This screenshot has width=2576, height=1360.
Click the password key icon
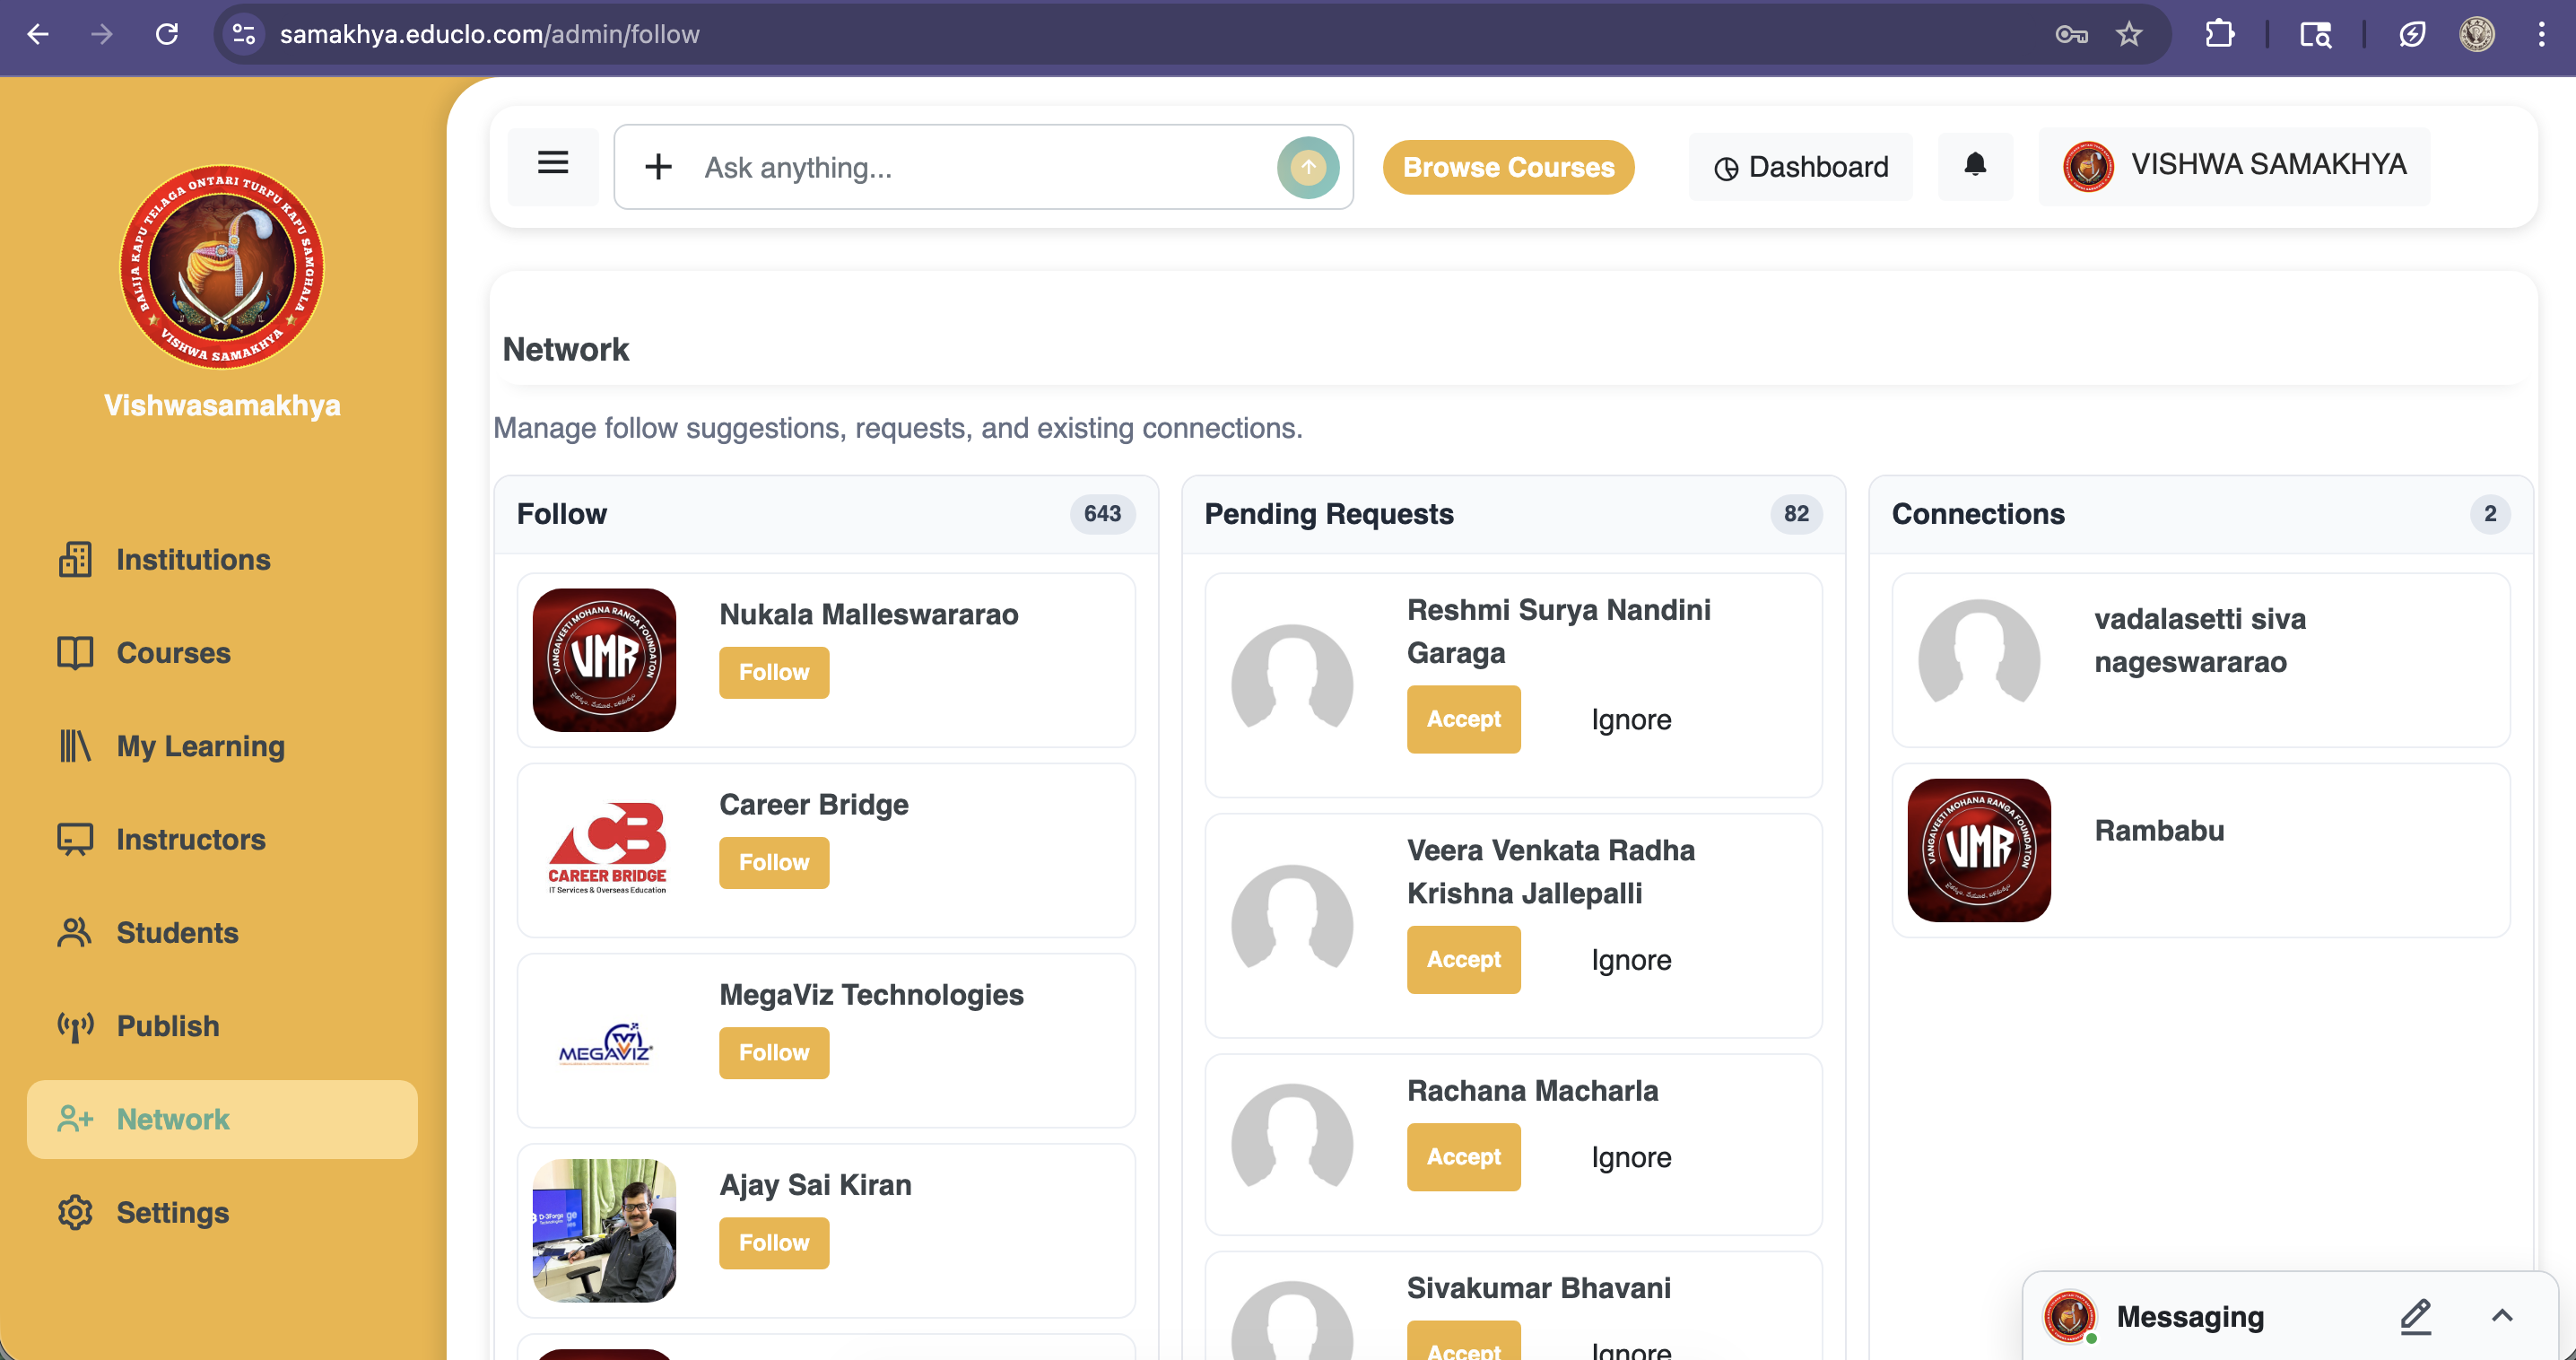[2071, 35]
